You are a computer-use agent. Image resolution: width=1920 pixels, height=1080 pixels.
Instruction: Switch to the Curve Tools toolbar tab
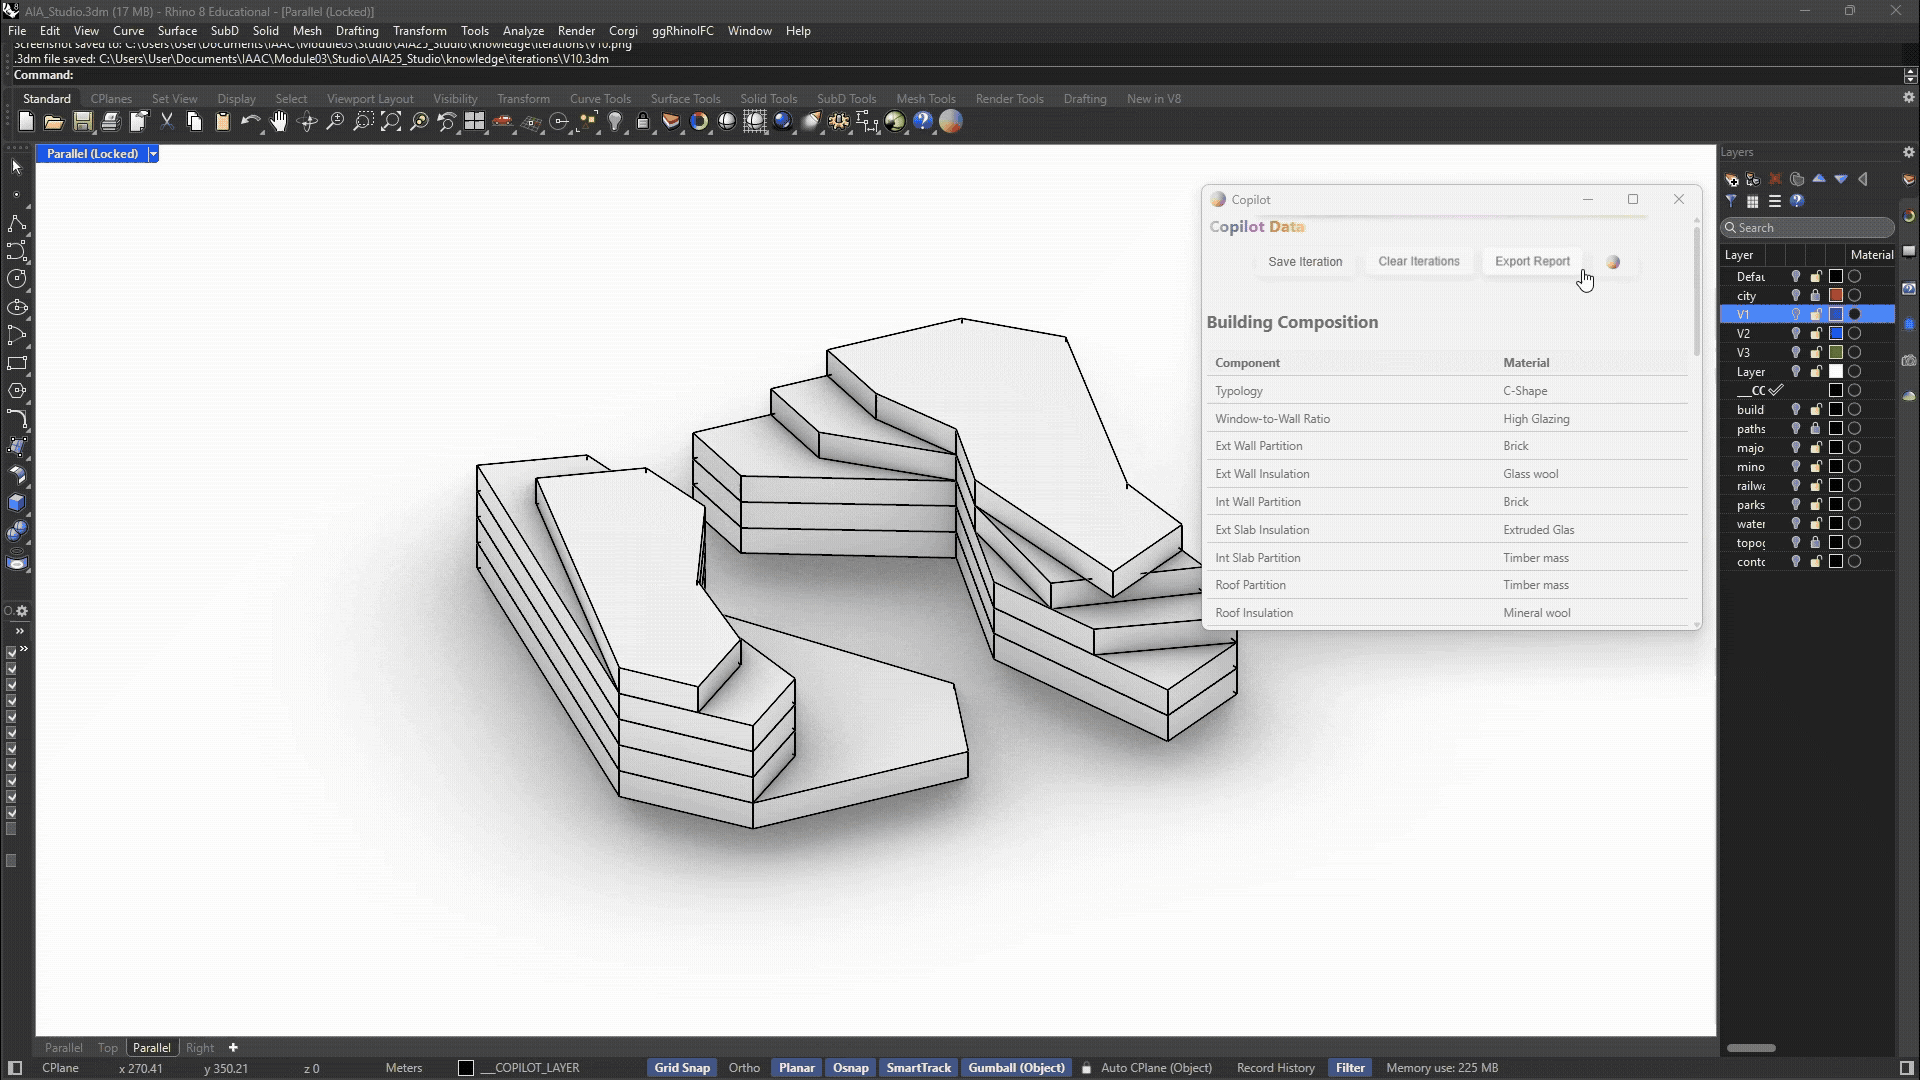(600, 99)
